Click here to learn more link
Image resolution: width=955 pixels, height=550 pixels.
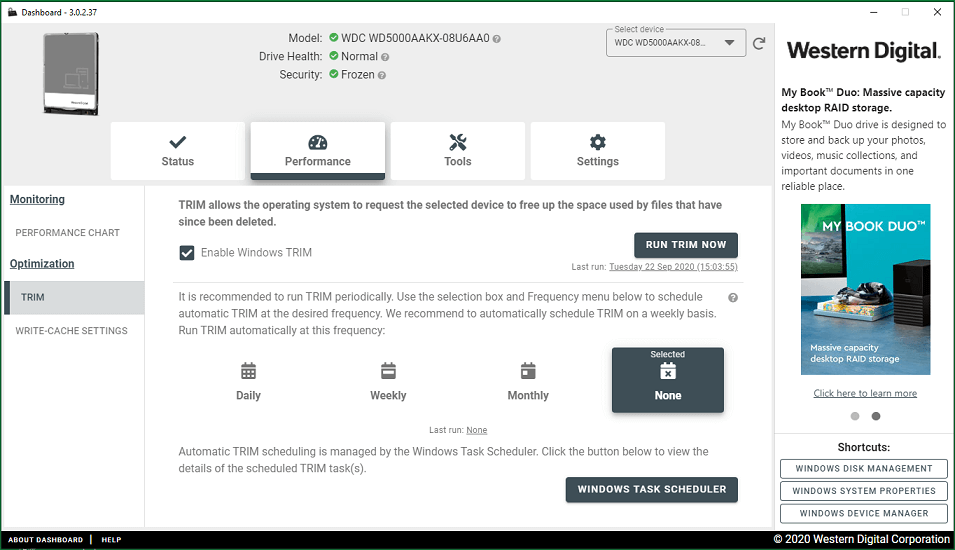click(x=865, y=393)
